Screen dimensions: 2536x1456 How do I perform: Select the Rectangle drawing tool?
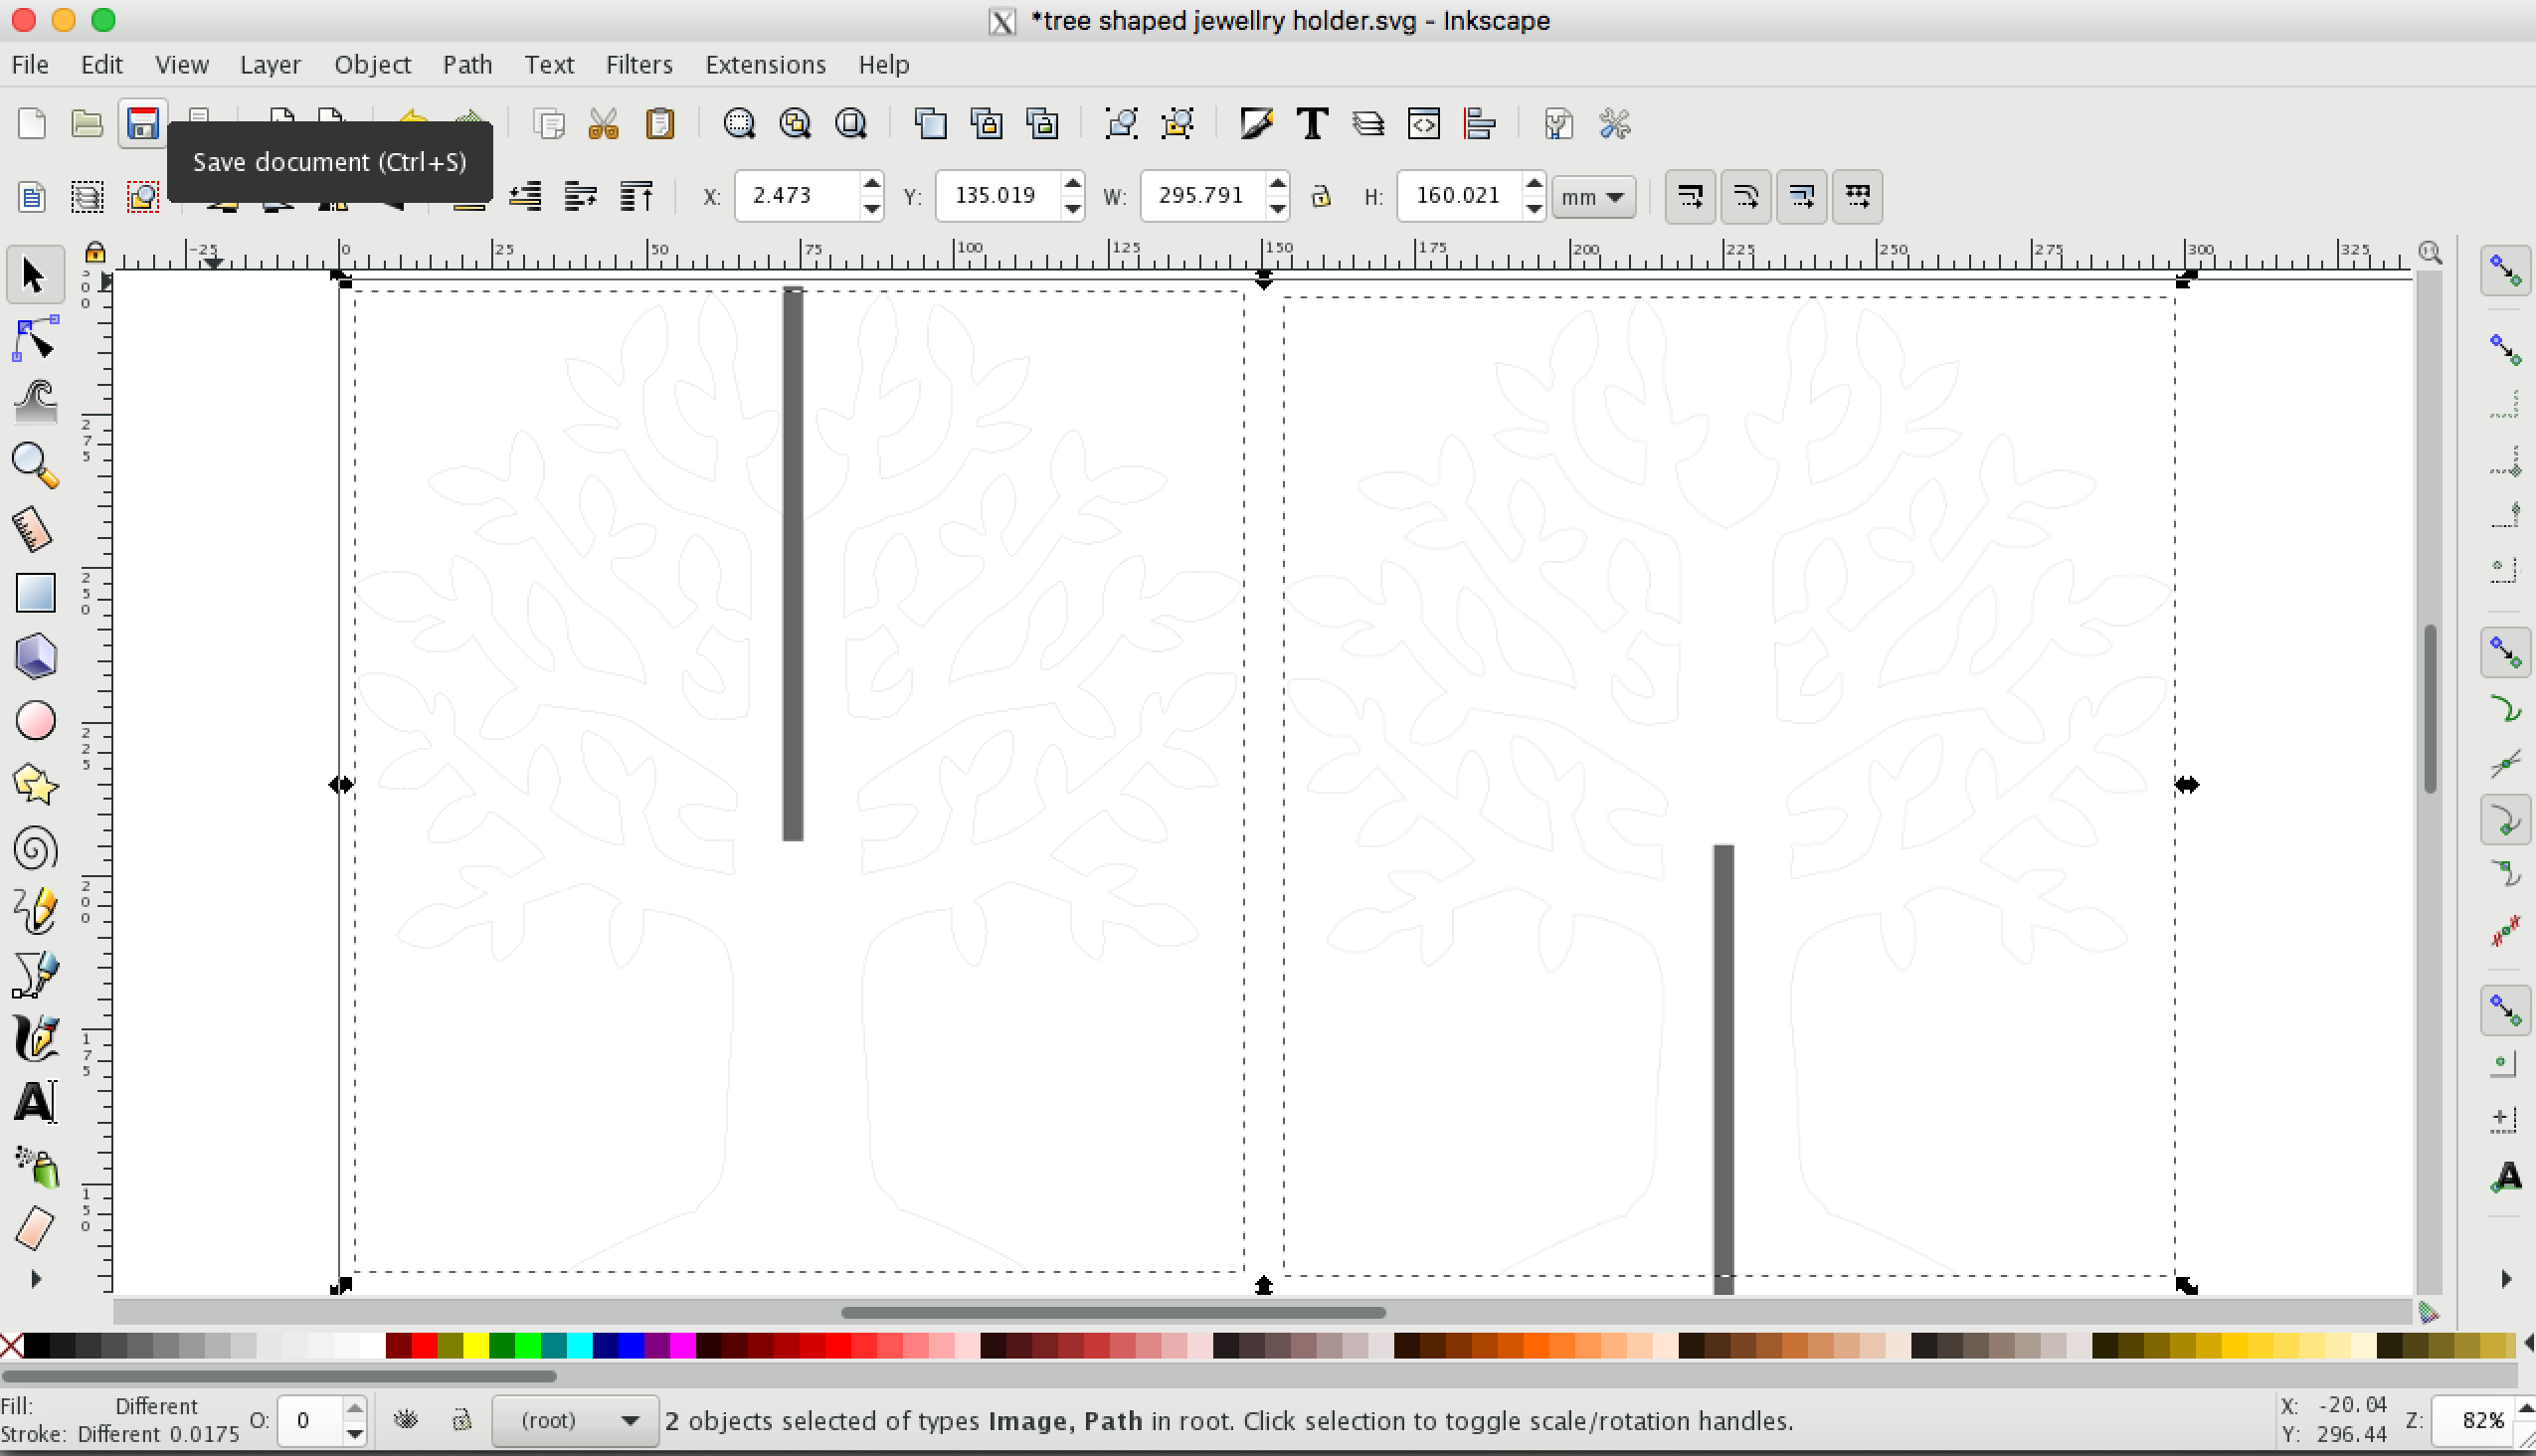pyautogui.click(x=36, y=593)
